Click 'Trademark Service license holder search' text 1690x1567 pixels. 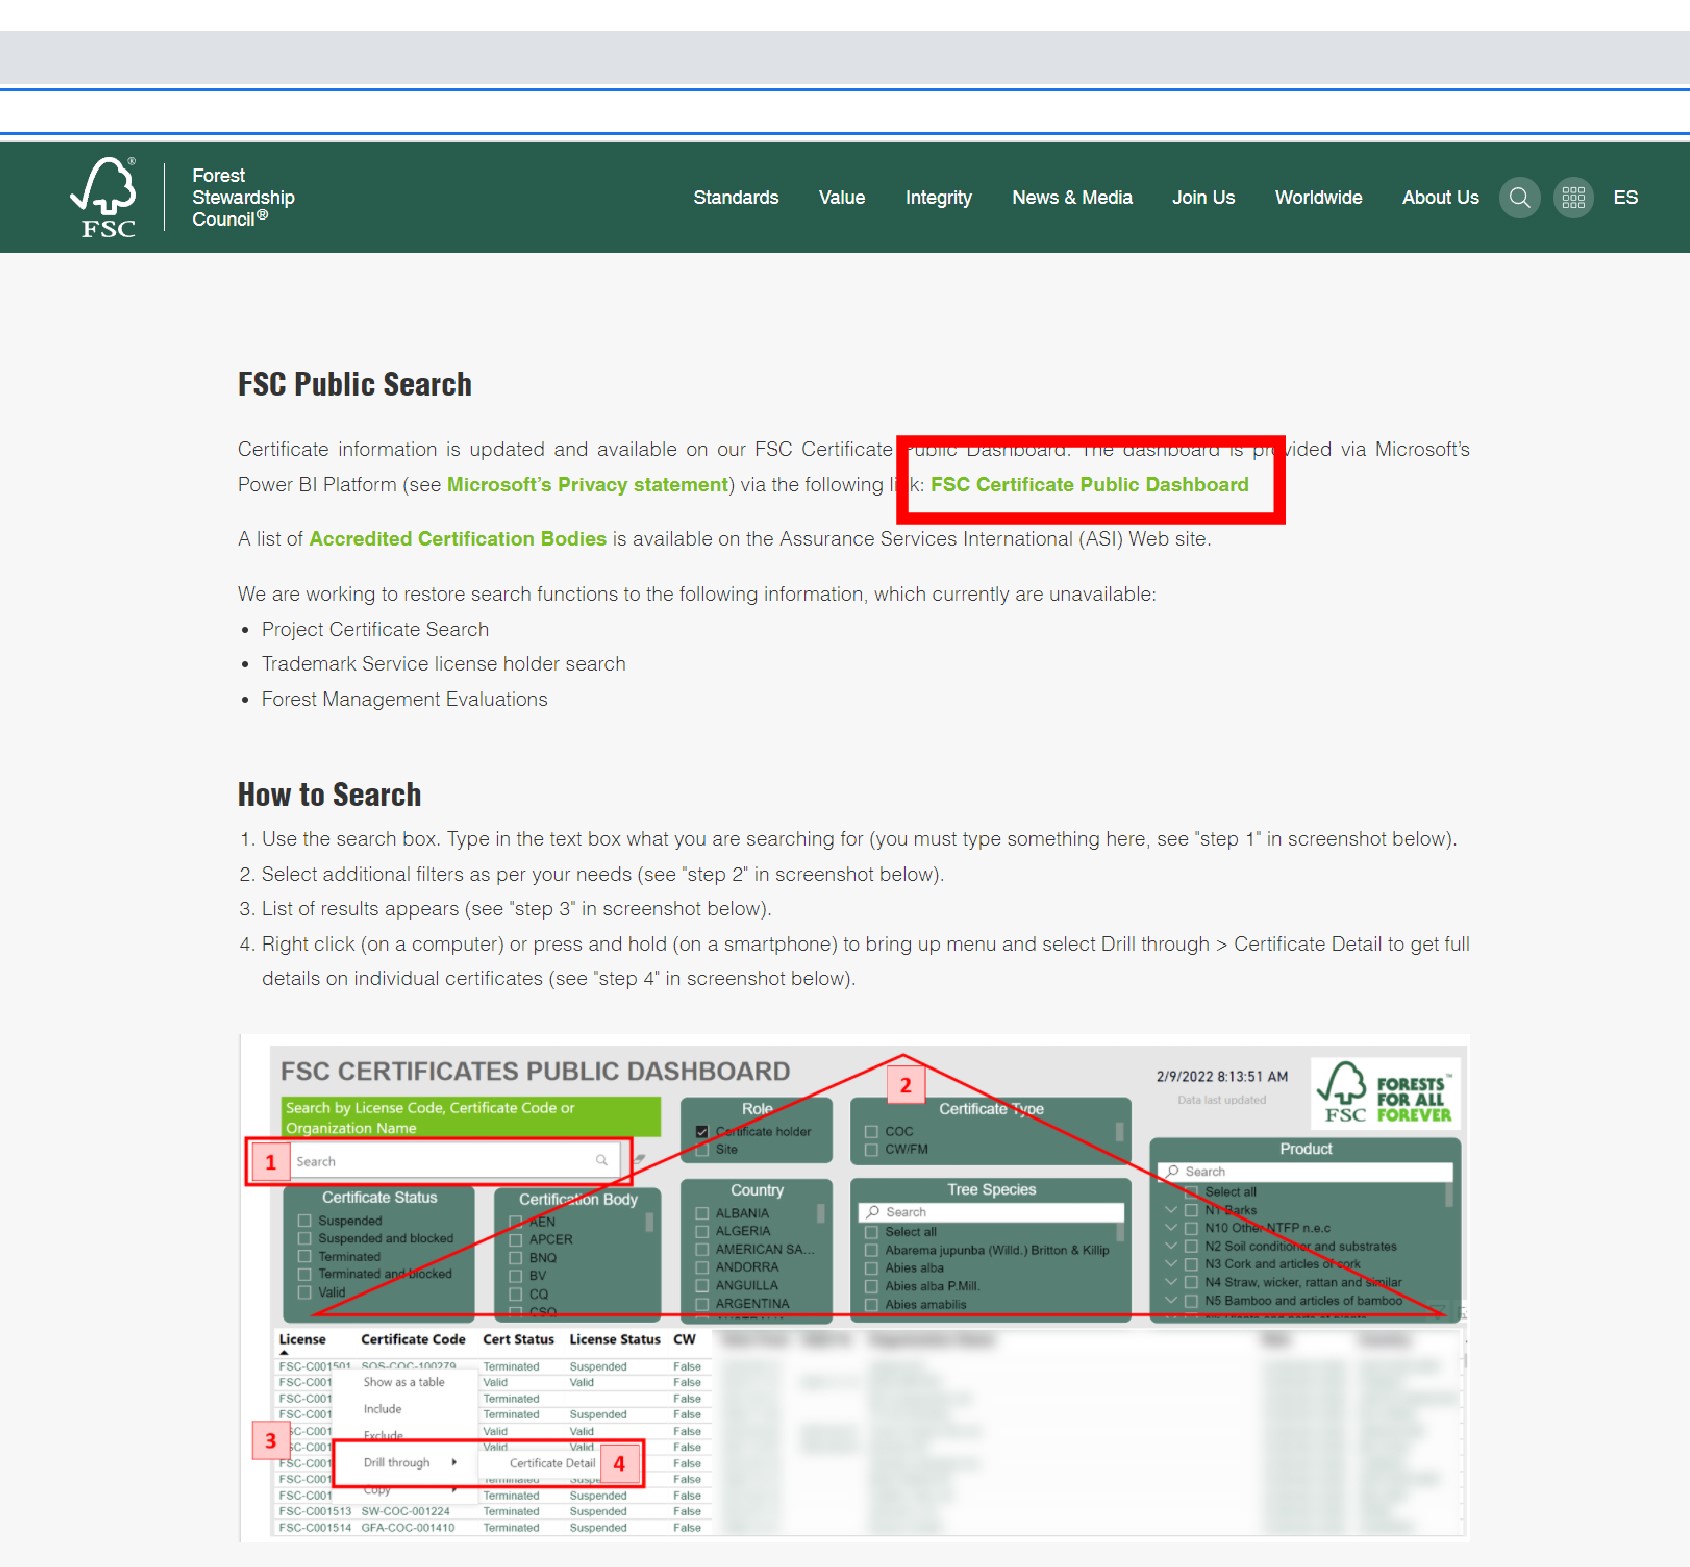tap(443, 664)
